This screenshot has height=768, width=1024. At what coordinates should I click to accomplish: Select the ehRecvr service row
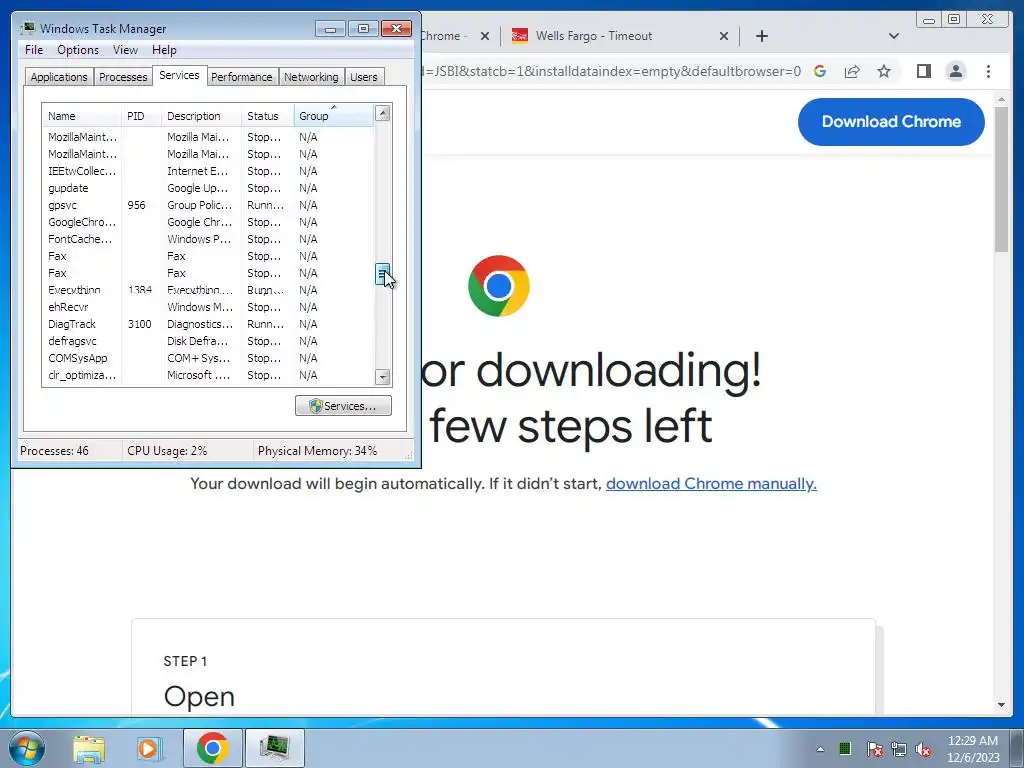point(208,307)
